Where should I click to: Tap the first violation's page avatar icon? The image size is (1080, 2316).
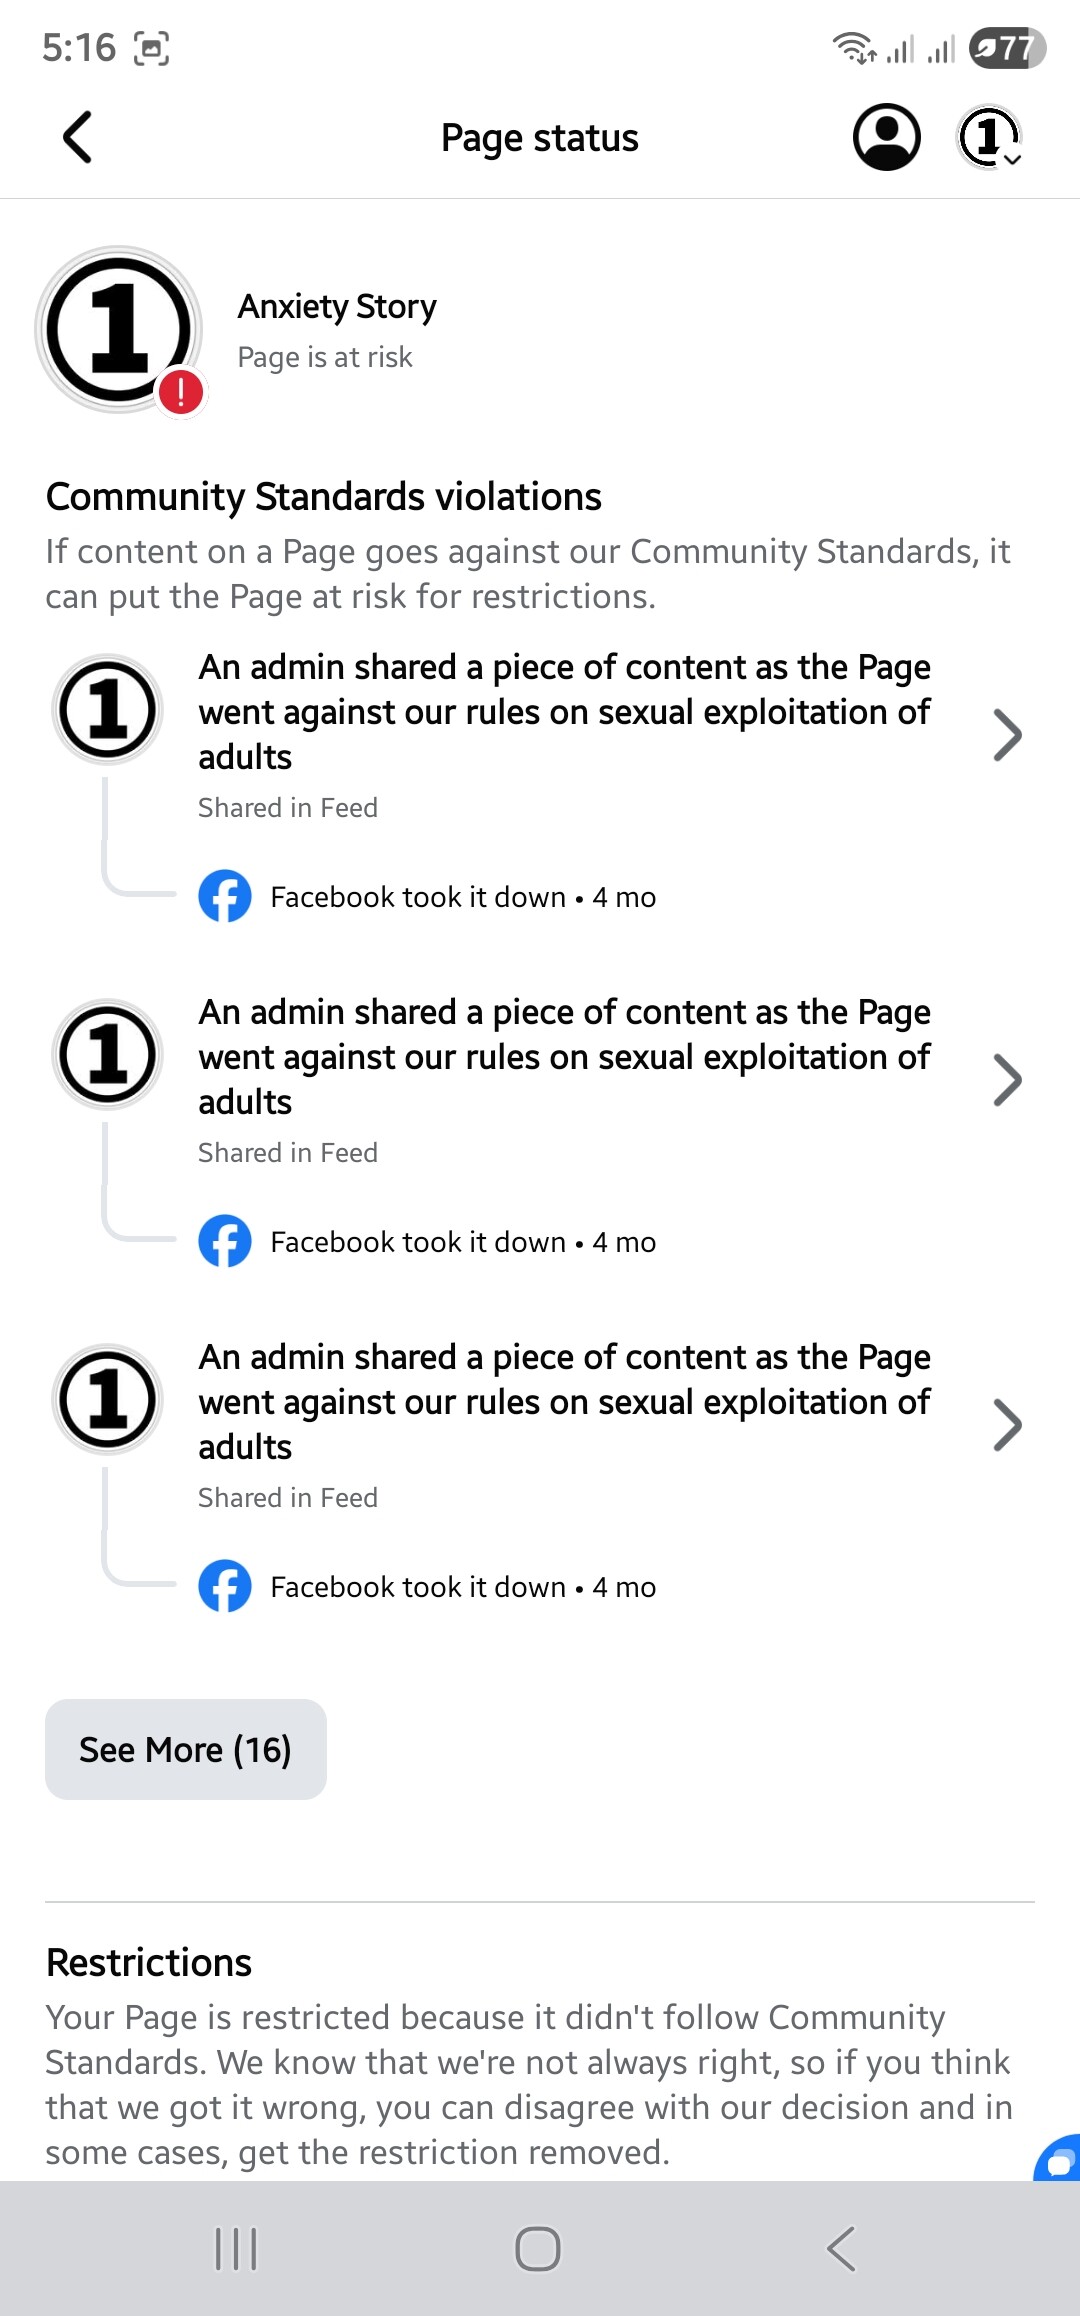(x=107, y=710)
